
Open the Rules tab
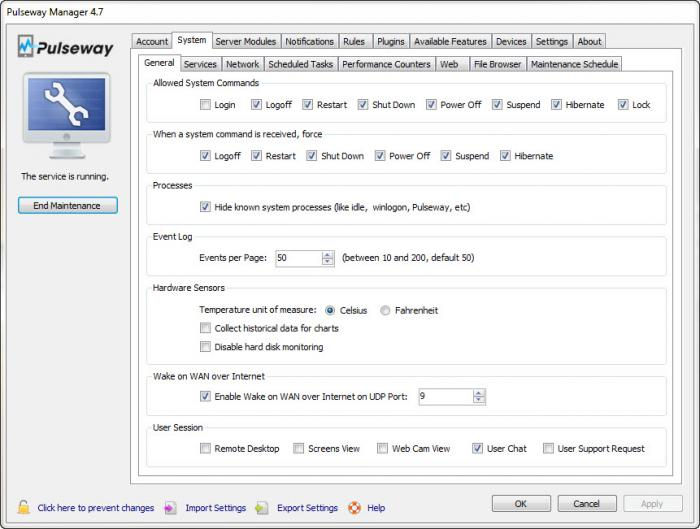pyautogui.click(x=354, y=42)
